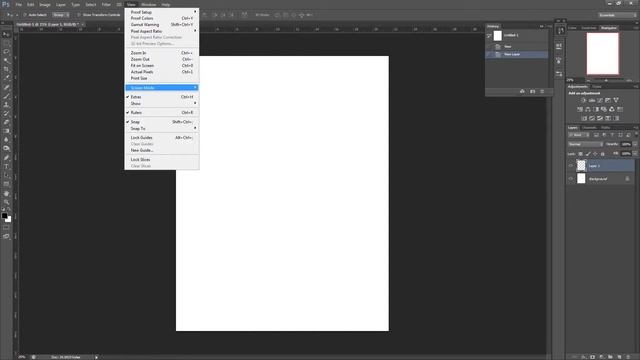Select the Quick Selection tool

pyautogui.click(x=6, y=60)
